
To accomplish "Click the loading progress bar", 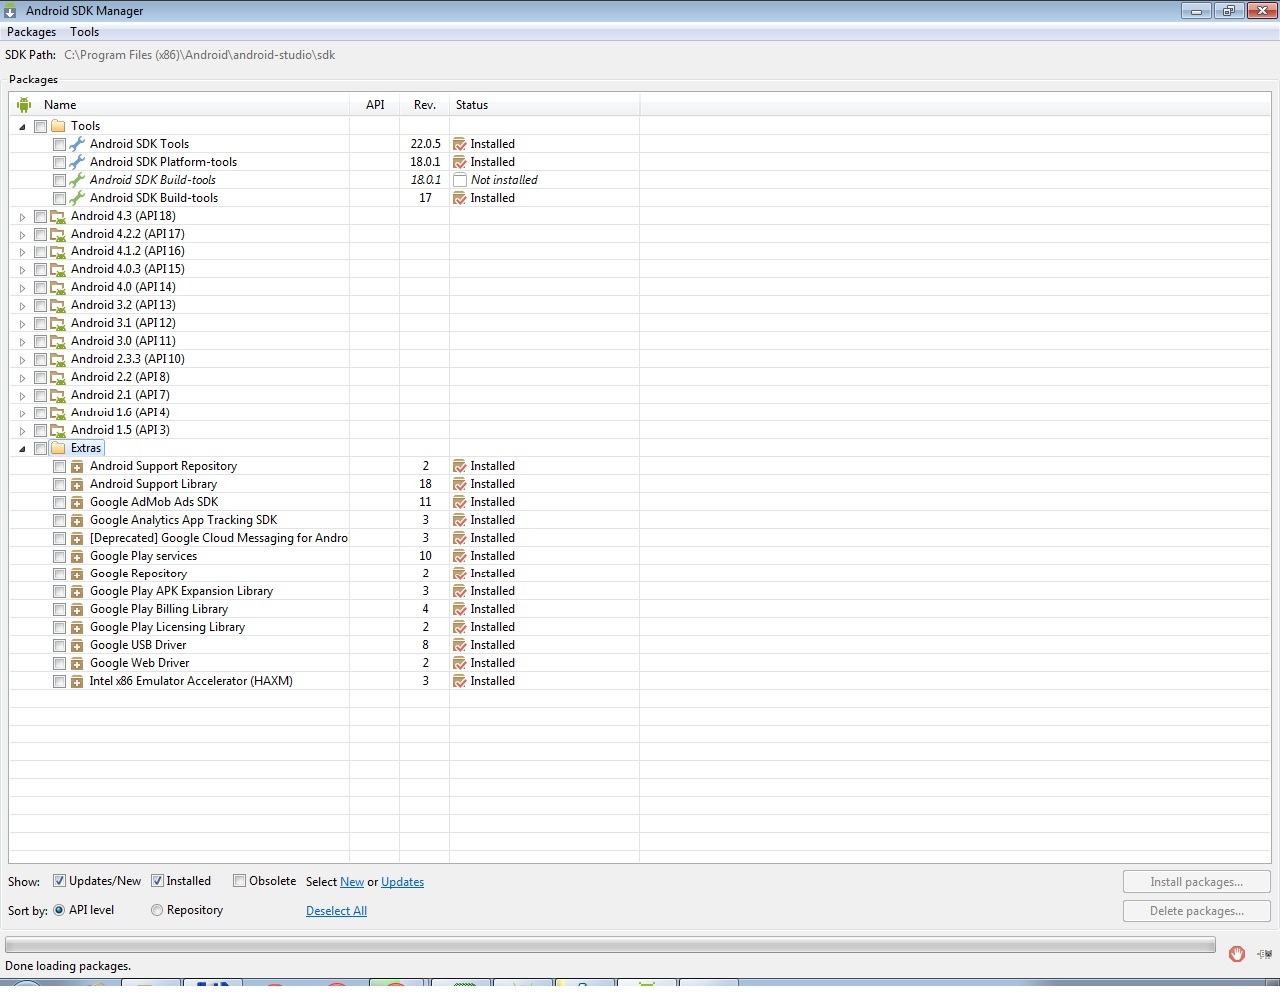I will (x=610, y=945).
